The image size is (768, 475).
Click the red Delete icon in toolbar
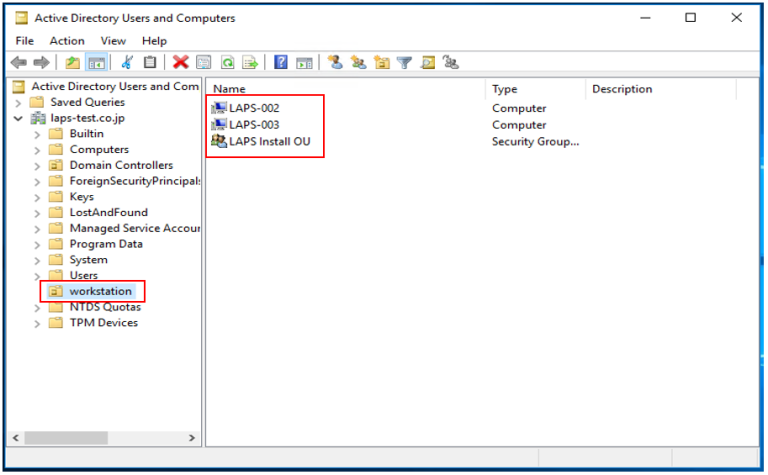pos(180,62)
